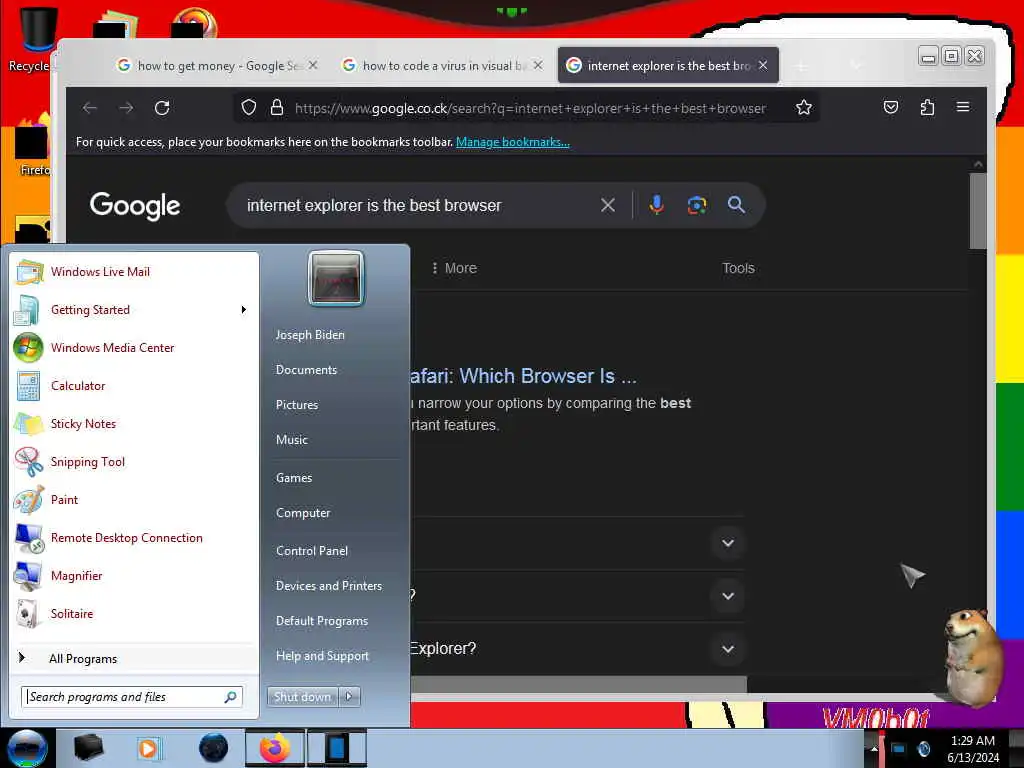The width and height of the screenshot is (1024, 768).
Task: Open Windows Live Mail
Action: [135, 272]
